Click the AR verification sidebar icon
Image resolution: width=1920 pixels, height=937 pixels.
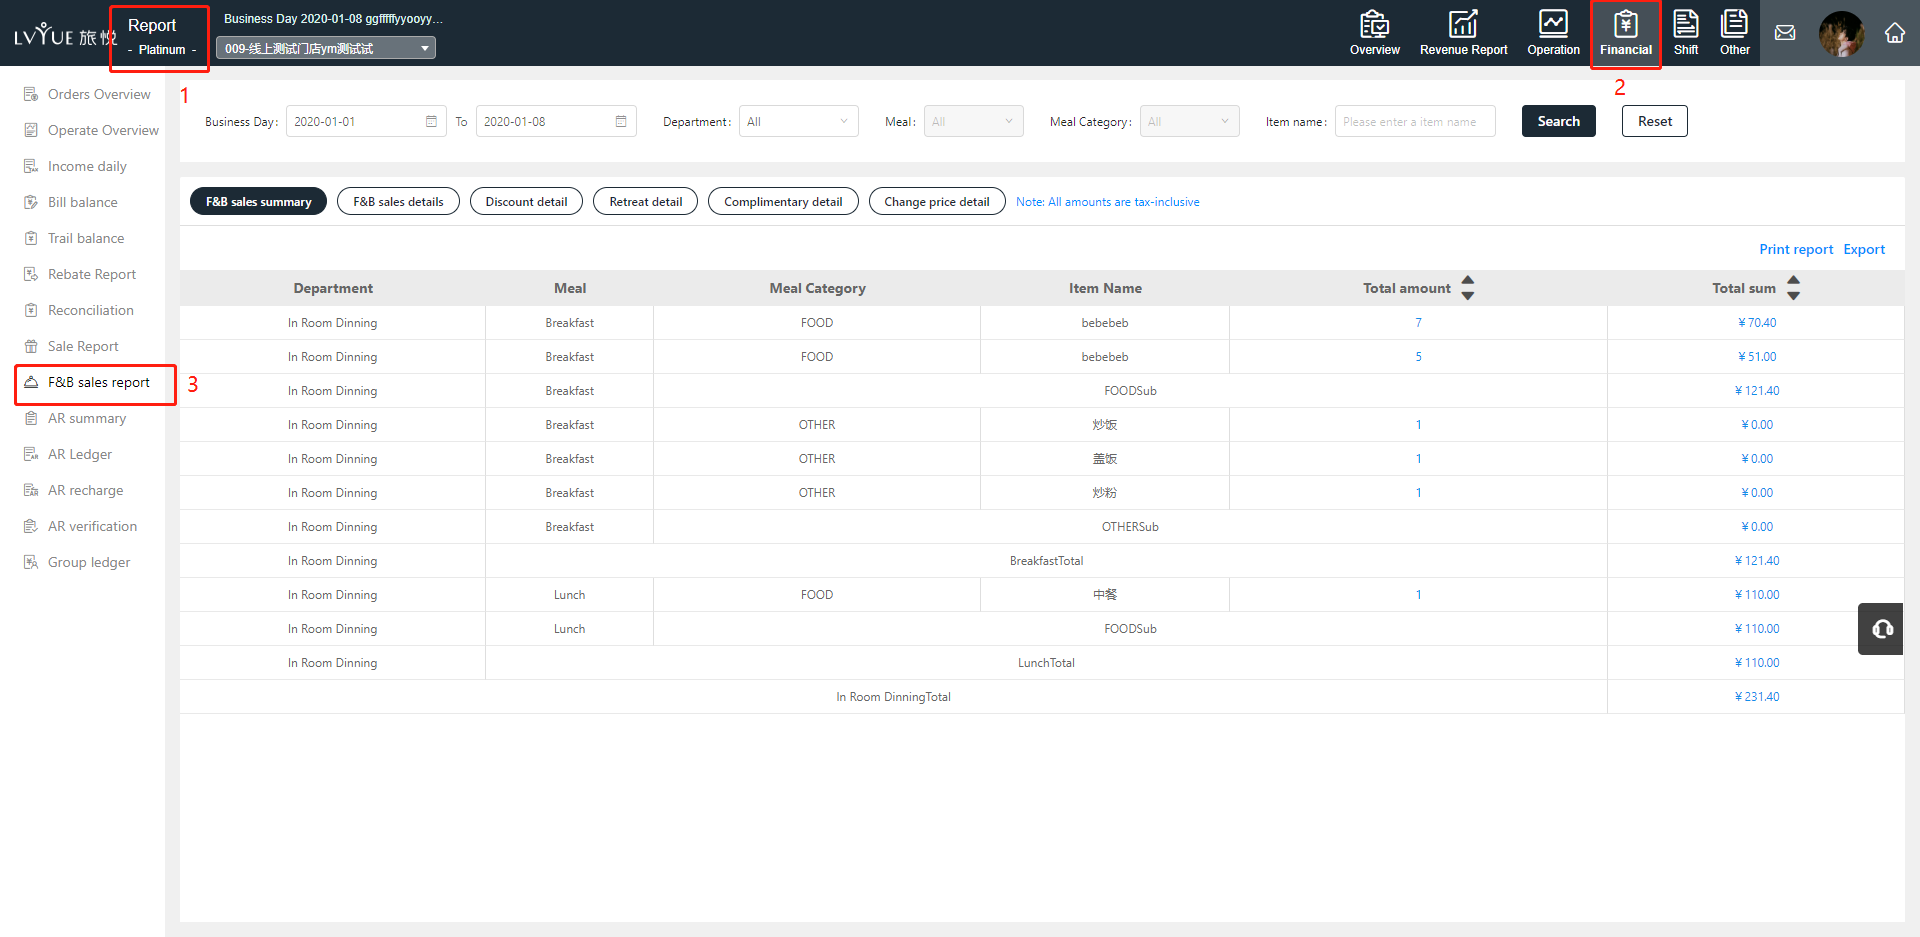click(x=31, y=526)
